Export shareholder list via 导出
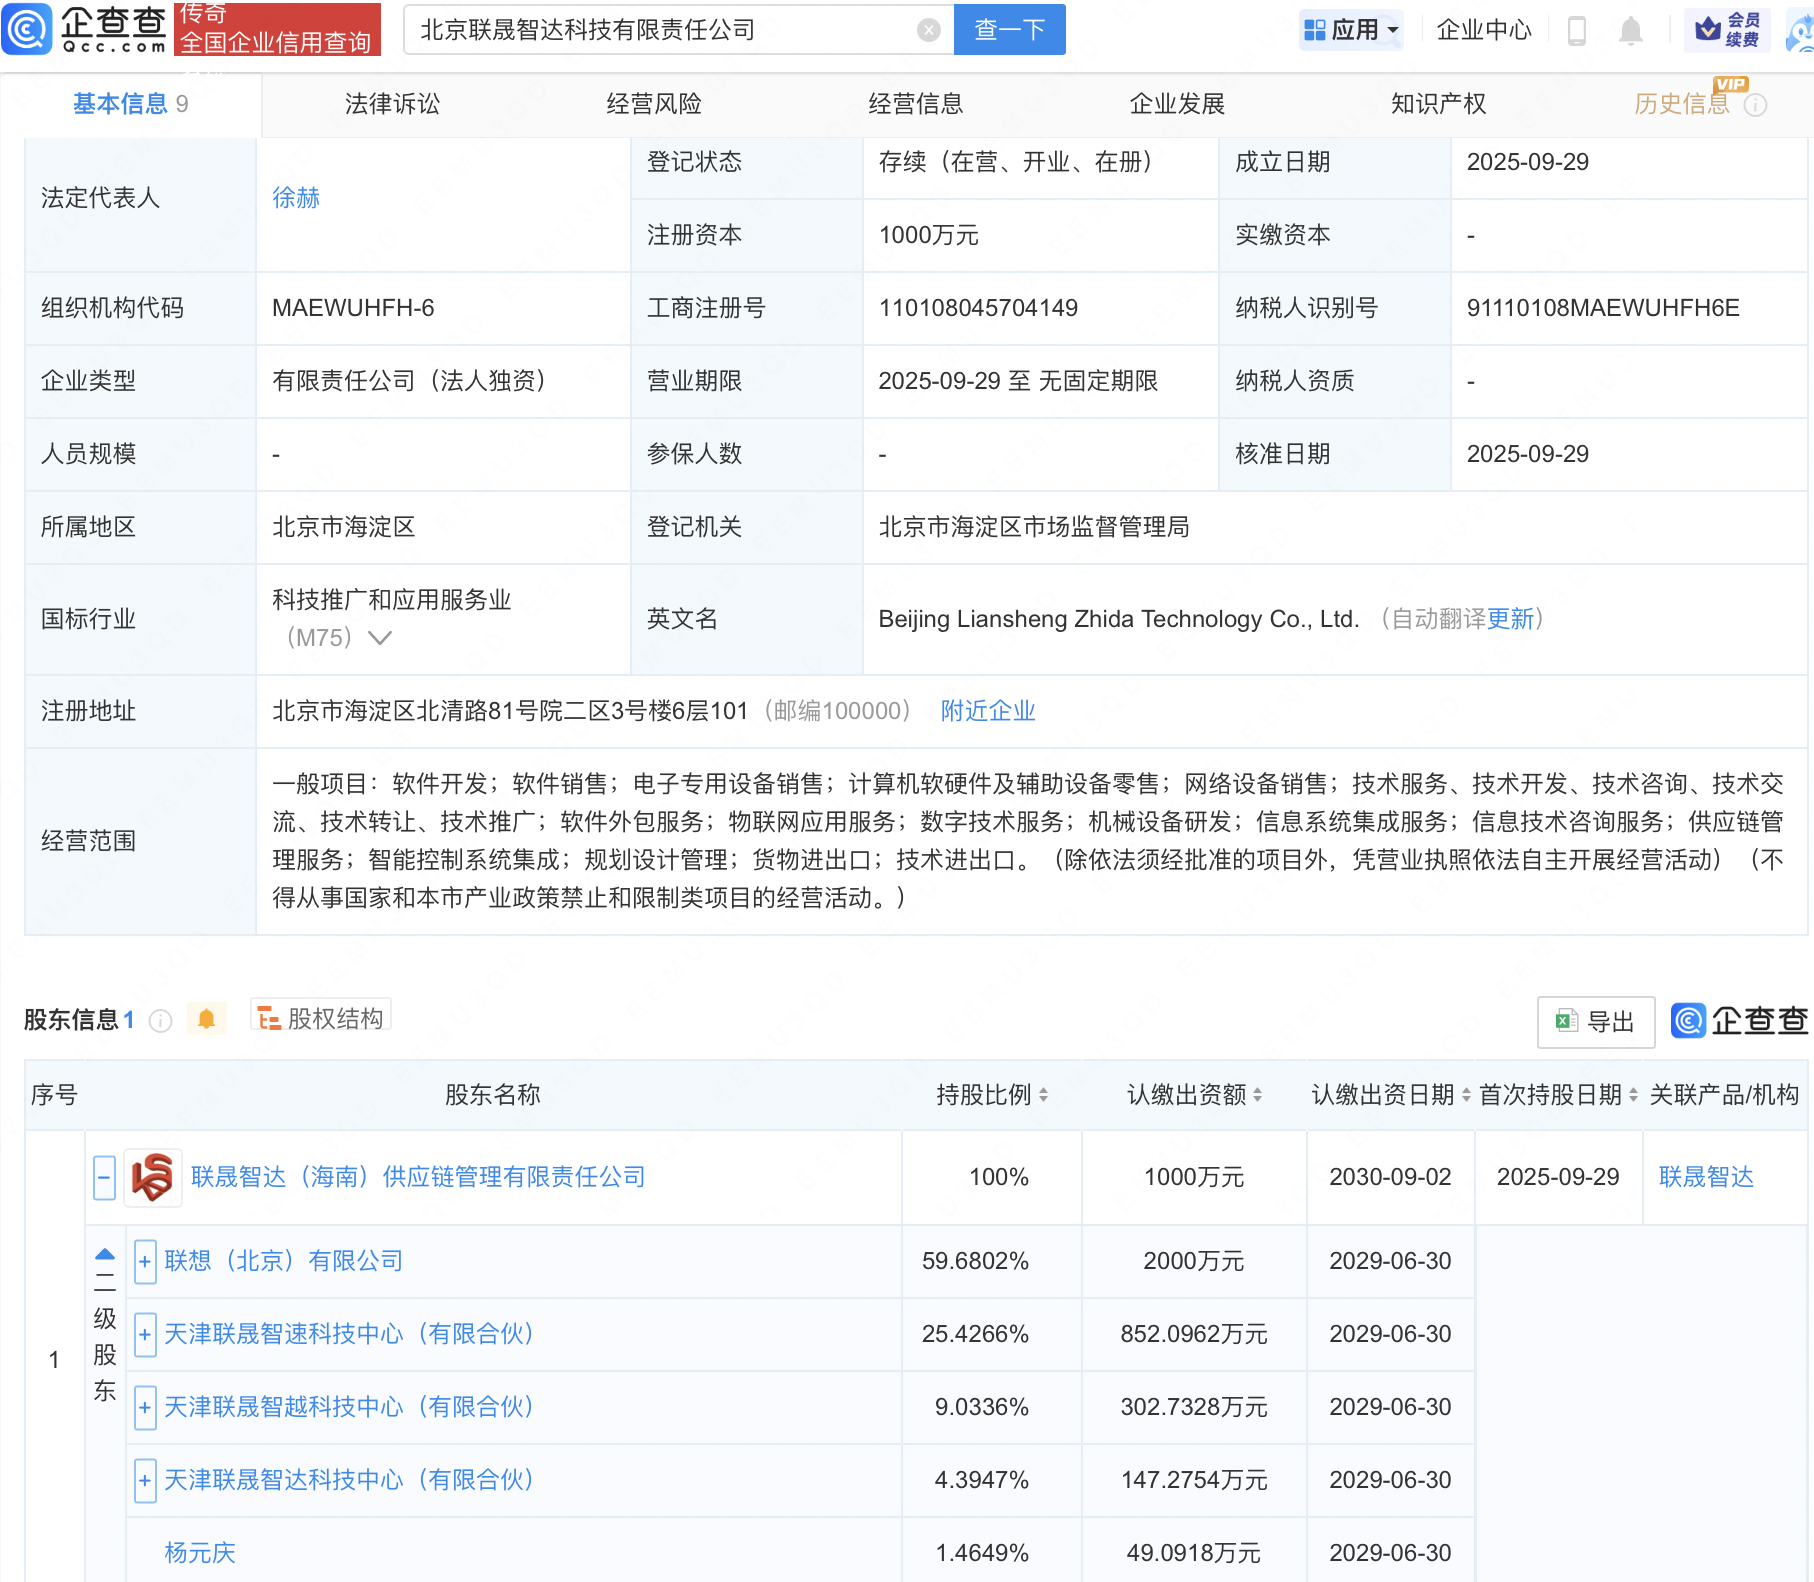The height and width of the screenshot is (1582, 1814). [x=1595, y=1021]
